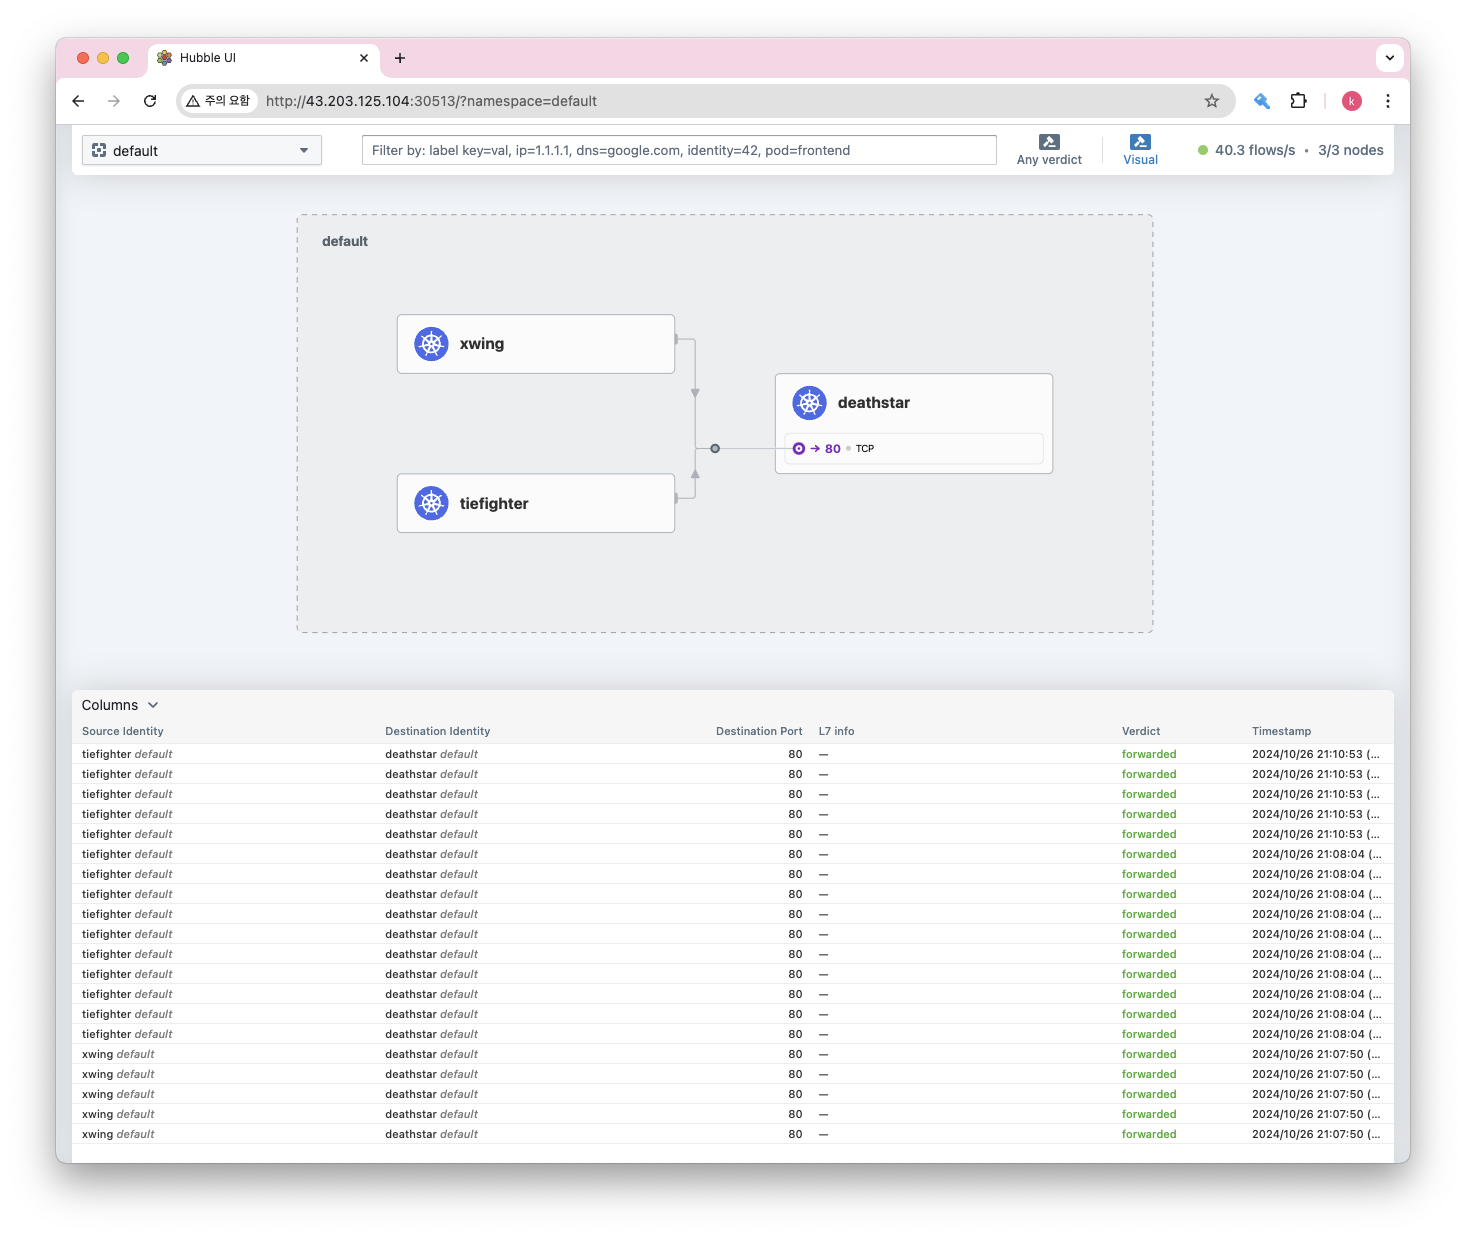
Task: Click the xwing Kubernetes icon
Action: (431, 344)
